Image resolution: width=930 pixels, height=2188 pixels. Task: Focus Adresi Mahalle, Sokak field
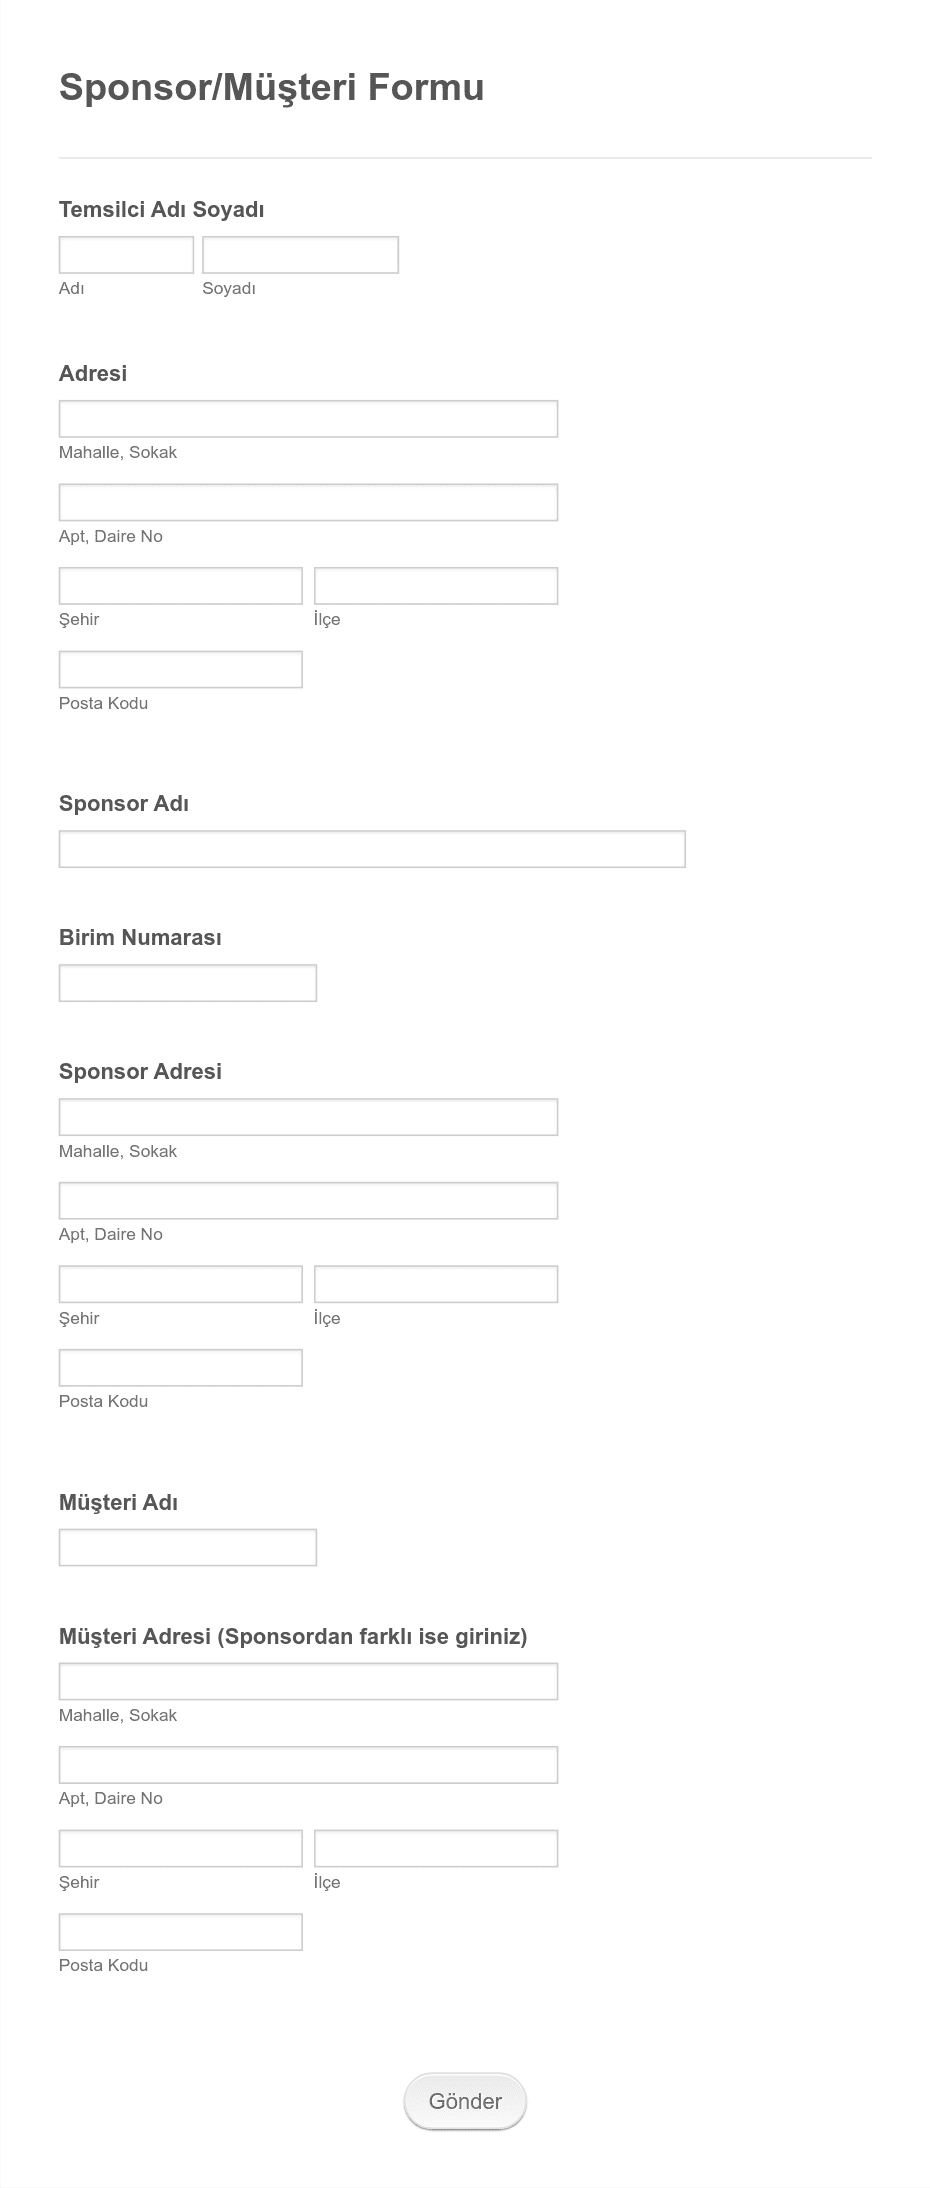pyautogui.click(x=308, y=419)
